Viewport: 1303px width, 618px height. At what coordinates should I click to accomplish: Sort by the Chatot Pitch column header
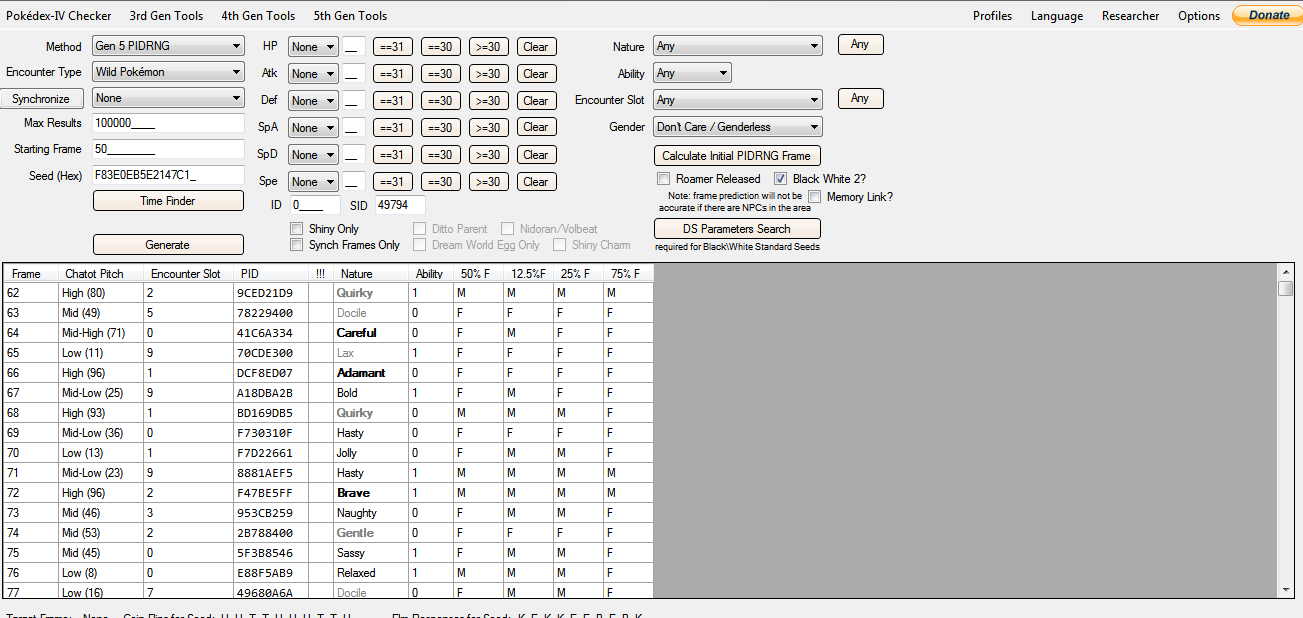tap(96, 274)
